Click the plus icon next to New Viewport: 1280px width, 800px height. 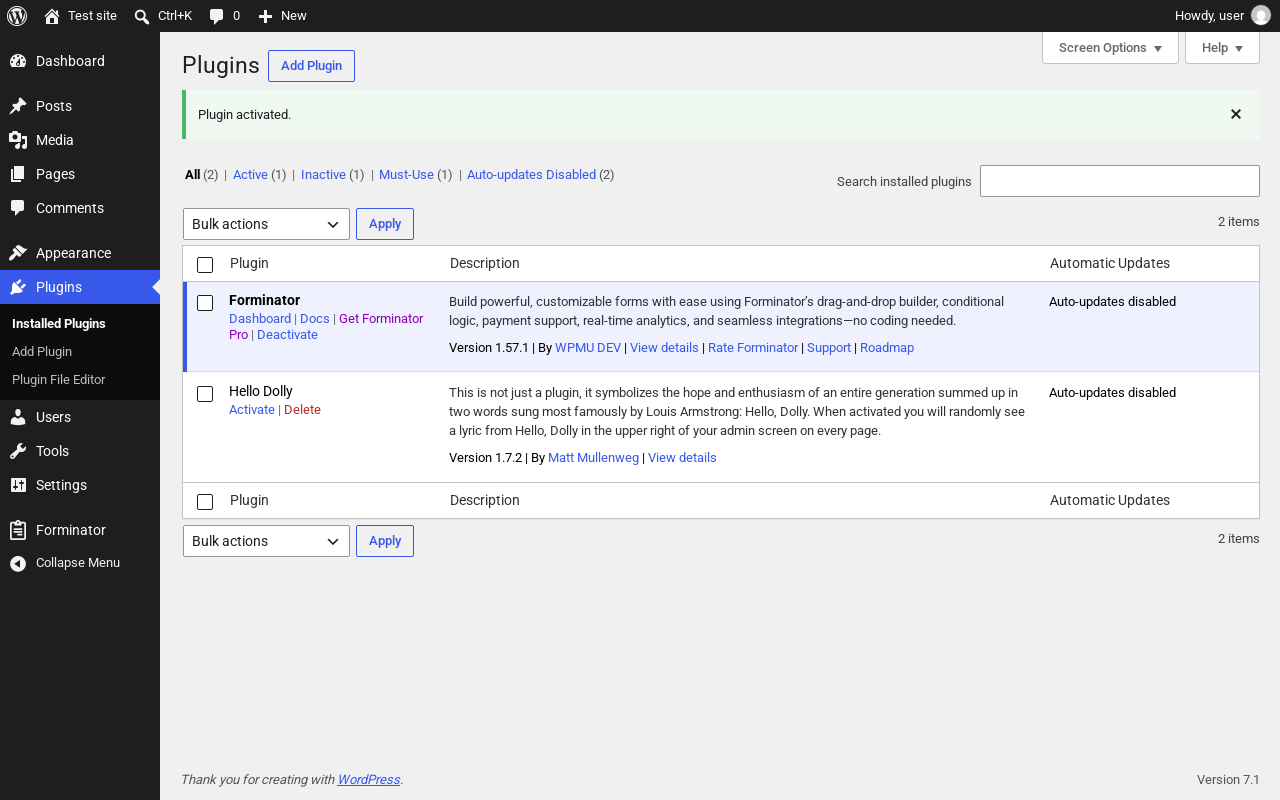[265, 16]
